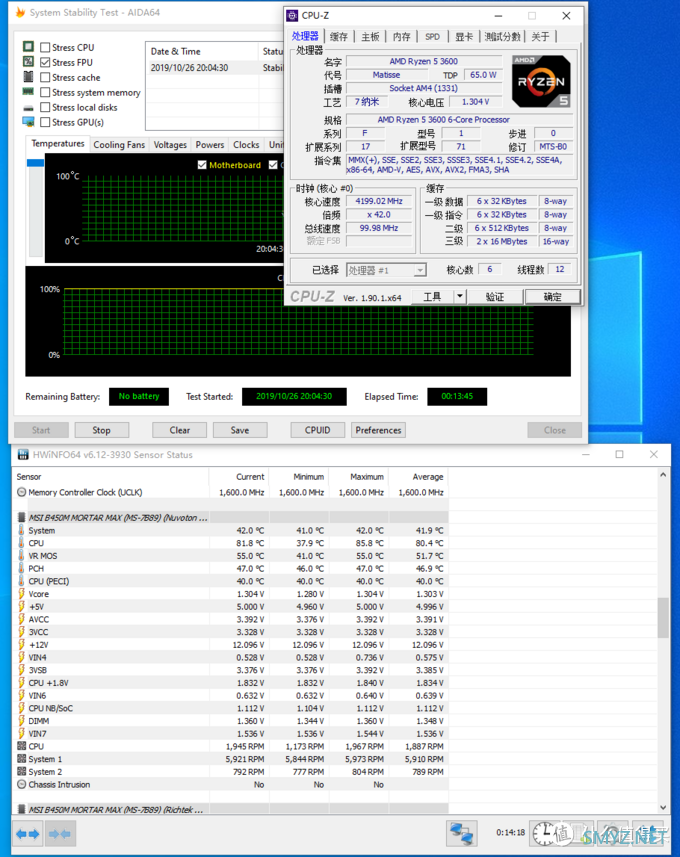Click the temperature graph scale slider in AIDA64

(x=36, y=163)
